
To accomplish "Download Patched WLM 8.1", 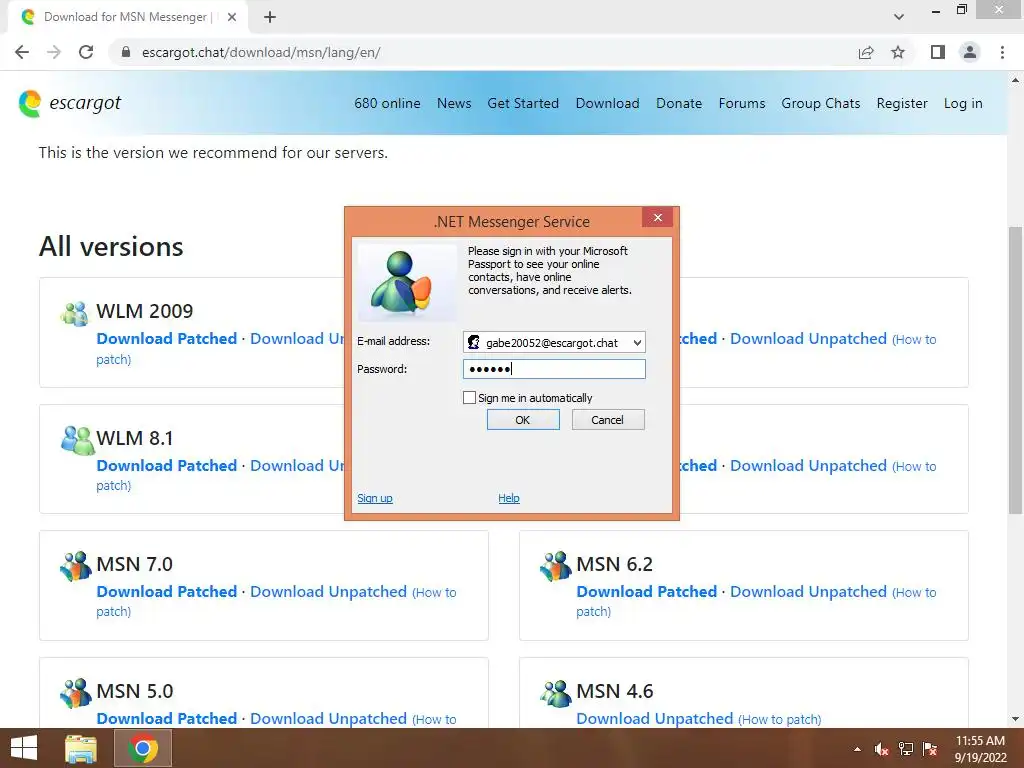I will pos(167,466).
